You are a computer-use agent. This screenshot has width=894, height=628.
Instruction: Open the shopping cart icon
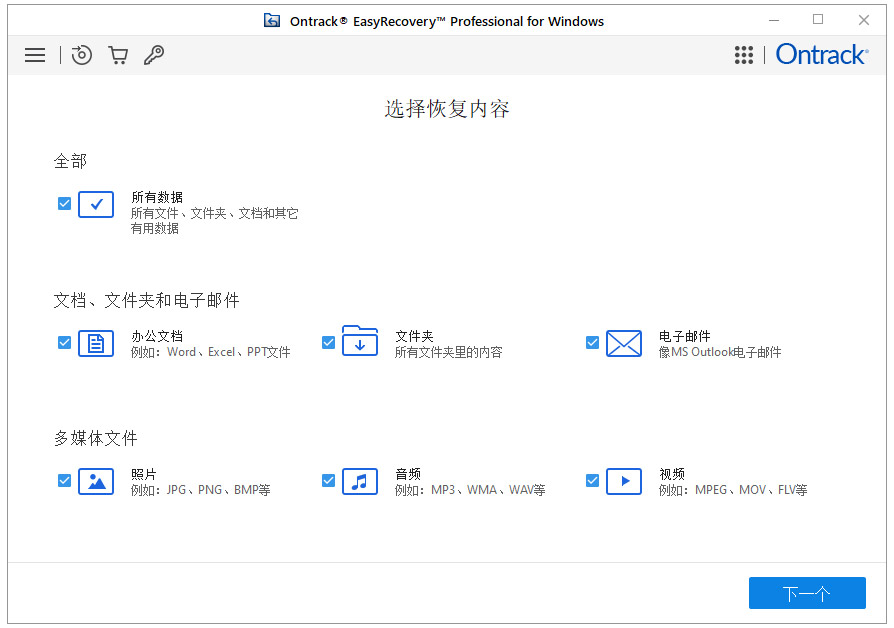click(x=118, y=55)
